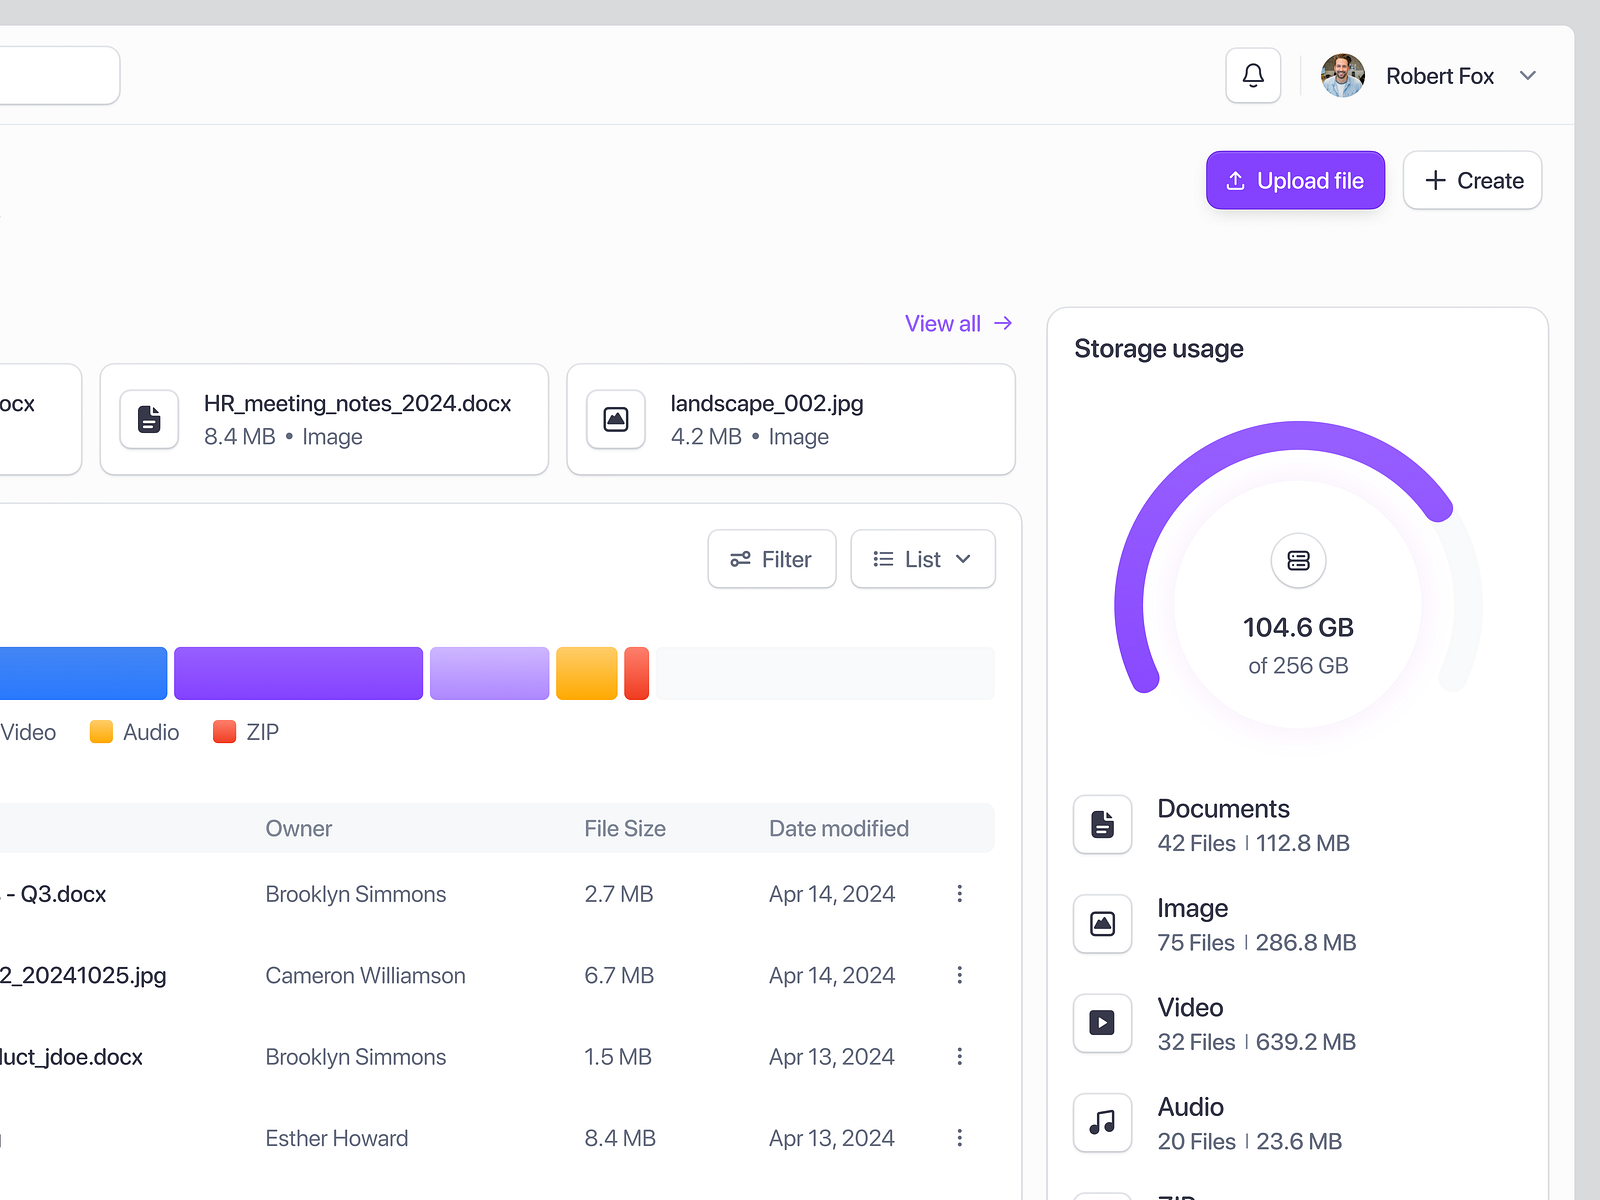Click the upload arrow icon in Upload file button
The height and width of the screenshot is (1200, 1600).
click(x=1234, y=180)
